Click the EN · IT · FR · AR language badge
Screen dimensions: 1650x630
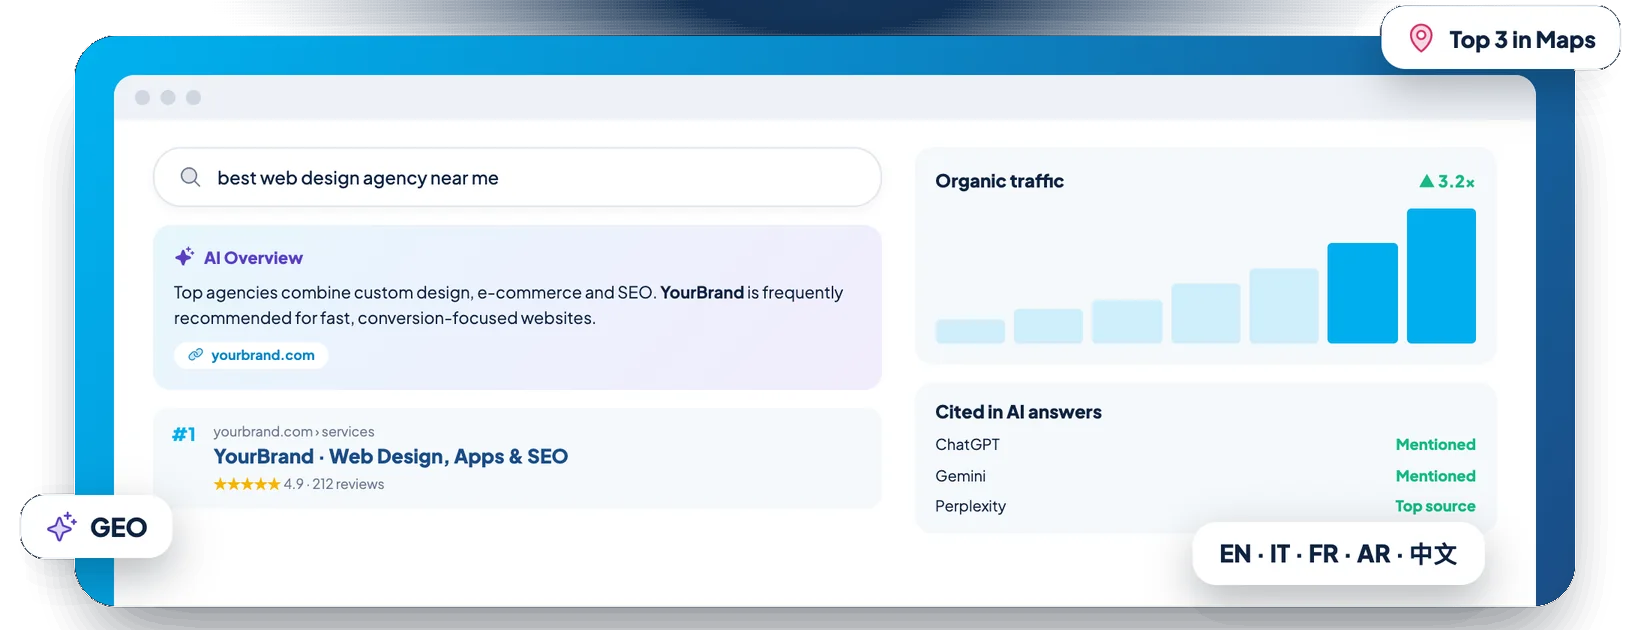coord(1338,553)
